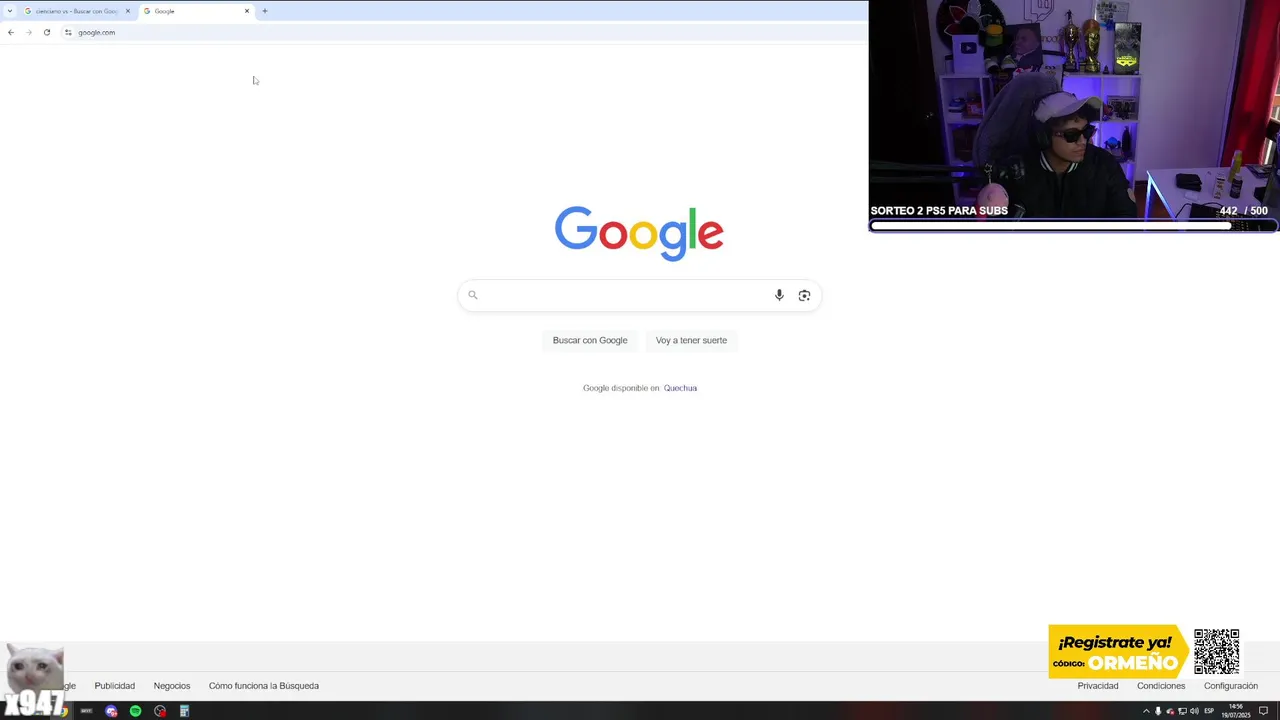The image size is (1280, 720).
Task: Click the microphone icon in the system tray
Action: coord(1158,711)
